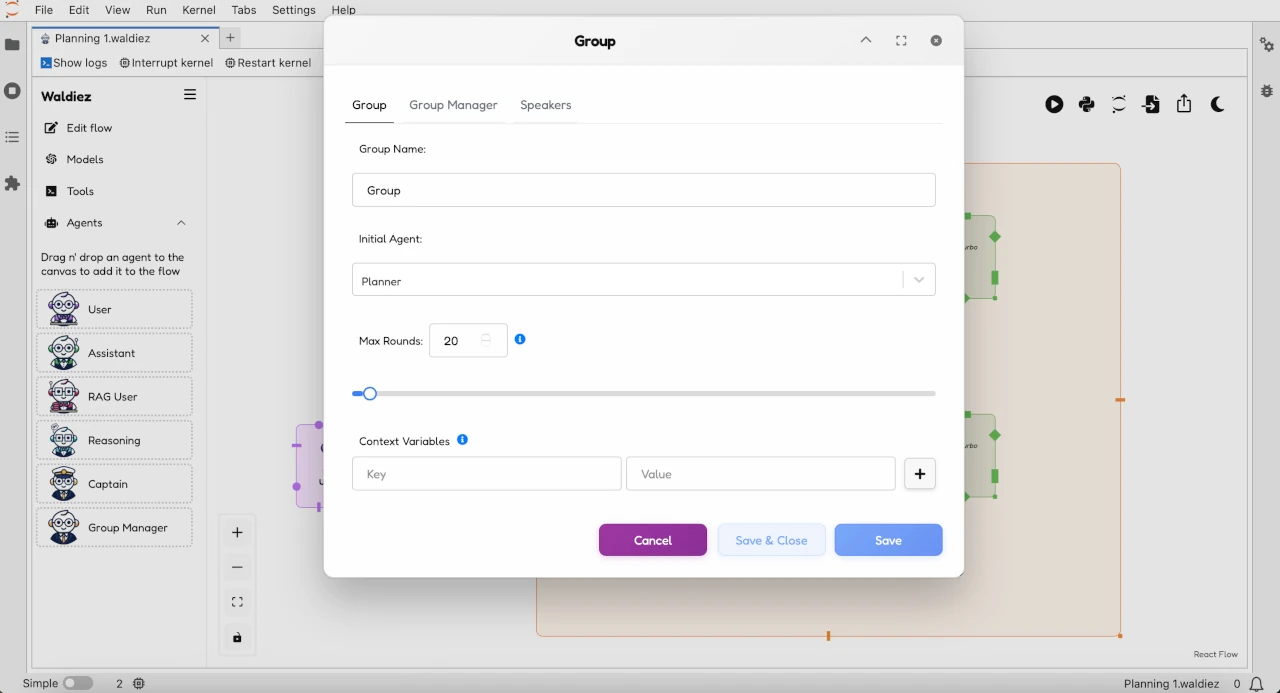Click the Run flow play icon
Viewport: 1280px width, 693px height.
point(1054,104)
